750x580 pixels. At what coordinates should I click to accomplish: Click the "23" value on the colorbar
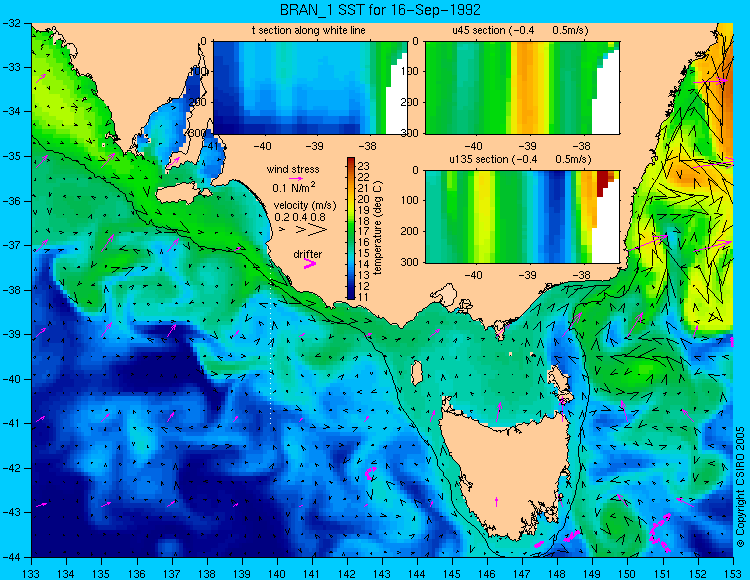pos(363,166)
